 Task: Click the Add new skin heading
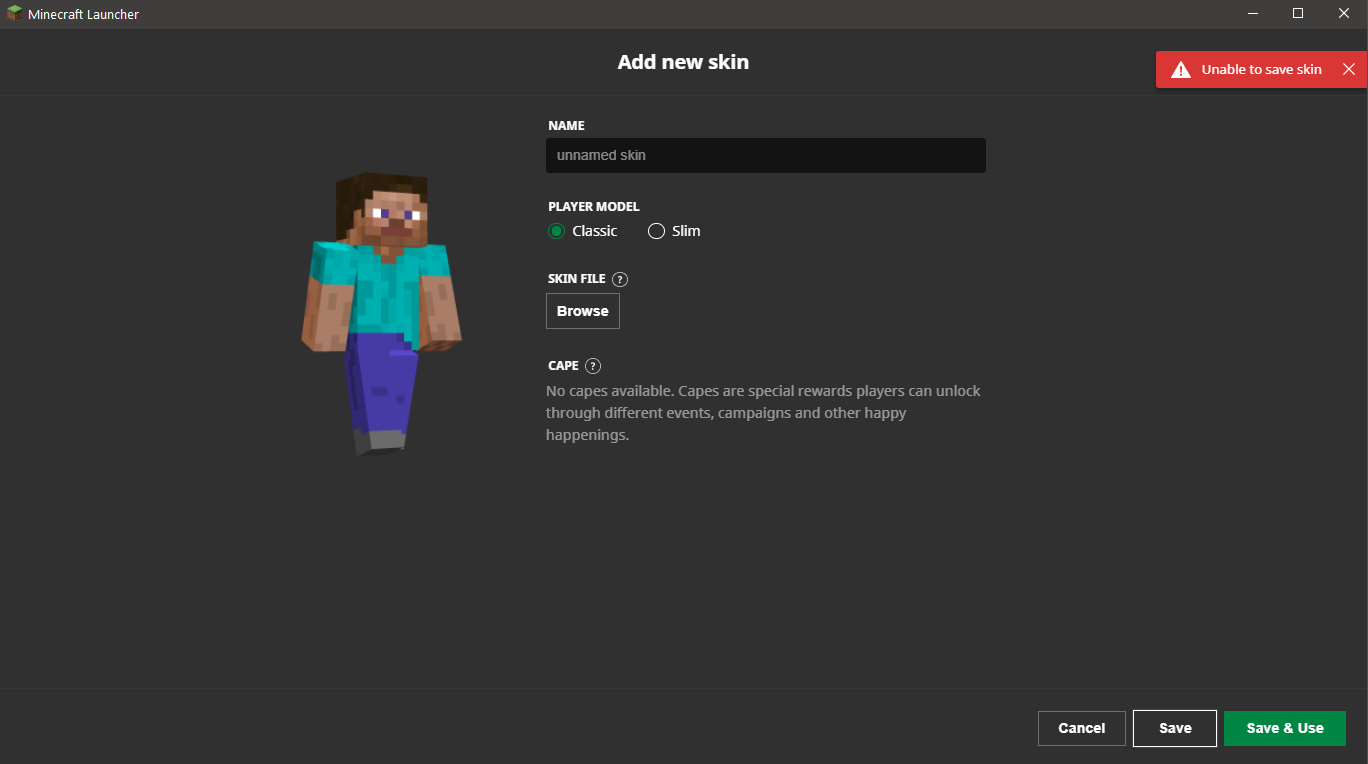click(683, 62)
